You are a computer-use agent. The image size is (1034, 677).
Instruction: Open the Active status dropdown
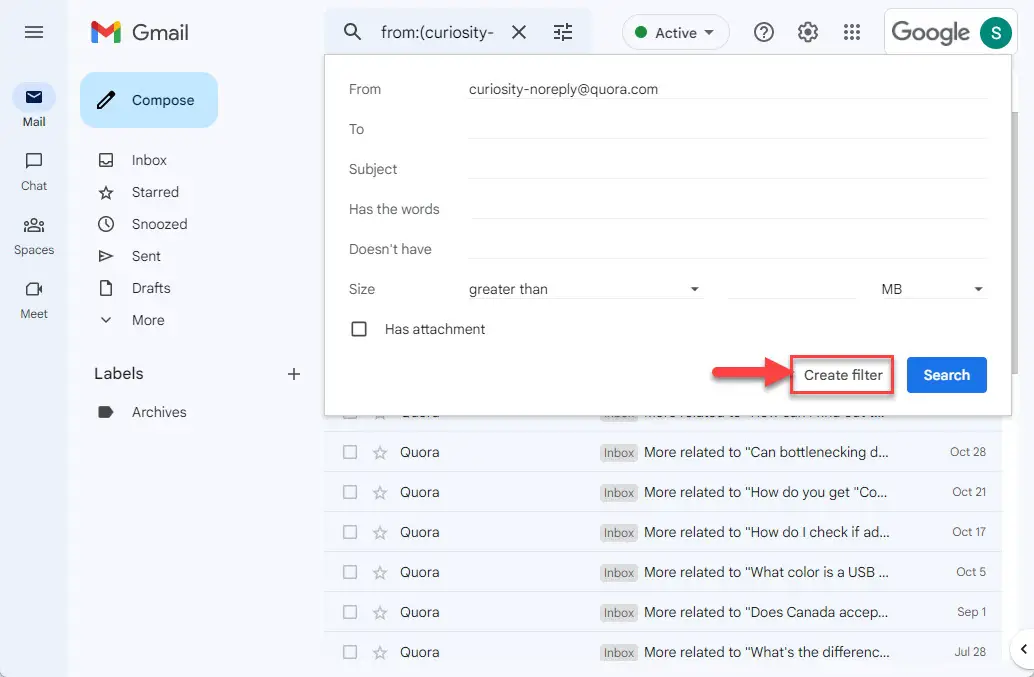click(x=675, y=32)
